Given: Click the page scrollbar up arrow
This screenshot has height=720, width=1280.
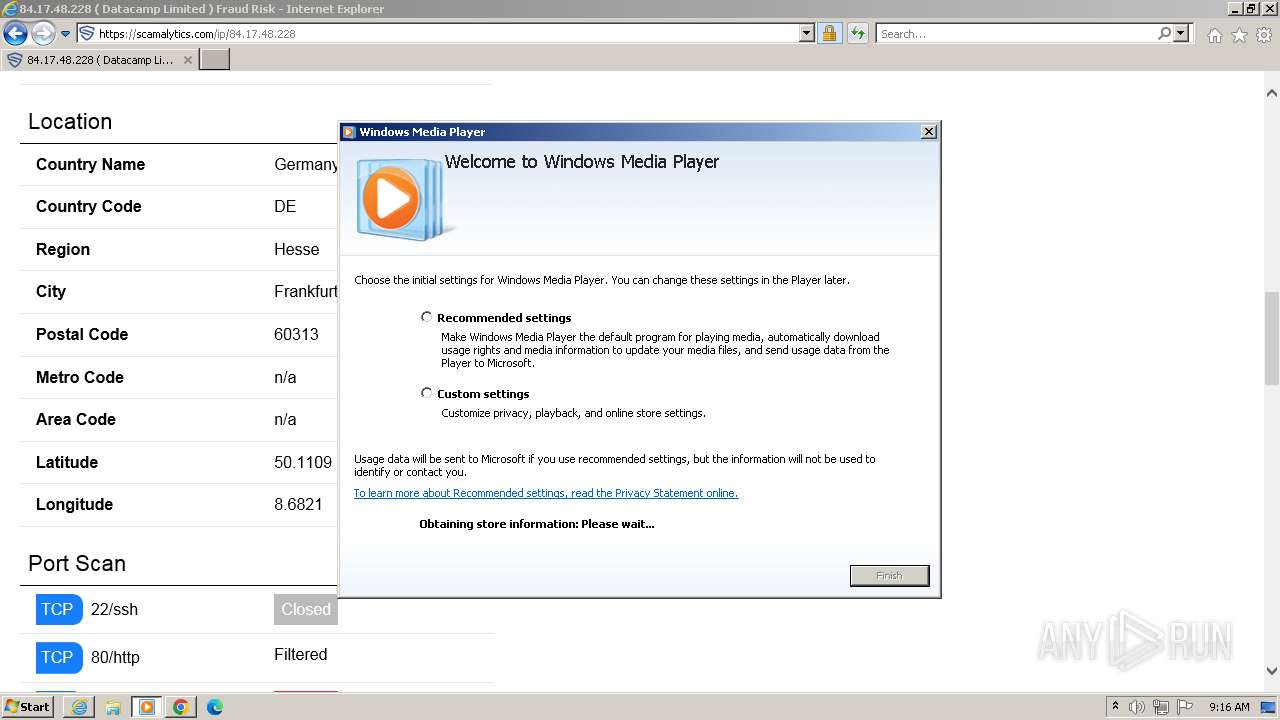Looking at the screenshot, I should pos(1271,93).
